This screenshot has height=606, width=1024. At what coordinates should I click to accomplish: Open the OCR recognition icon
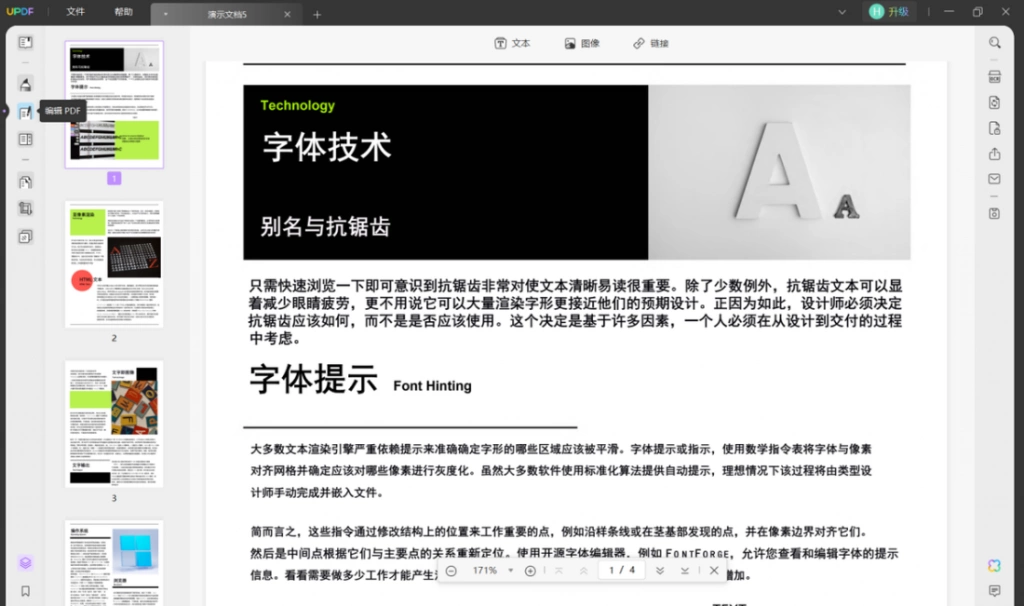coord(994,76)
